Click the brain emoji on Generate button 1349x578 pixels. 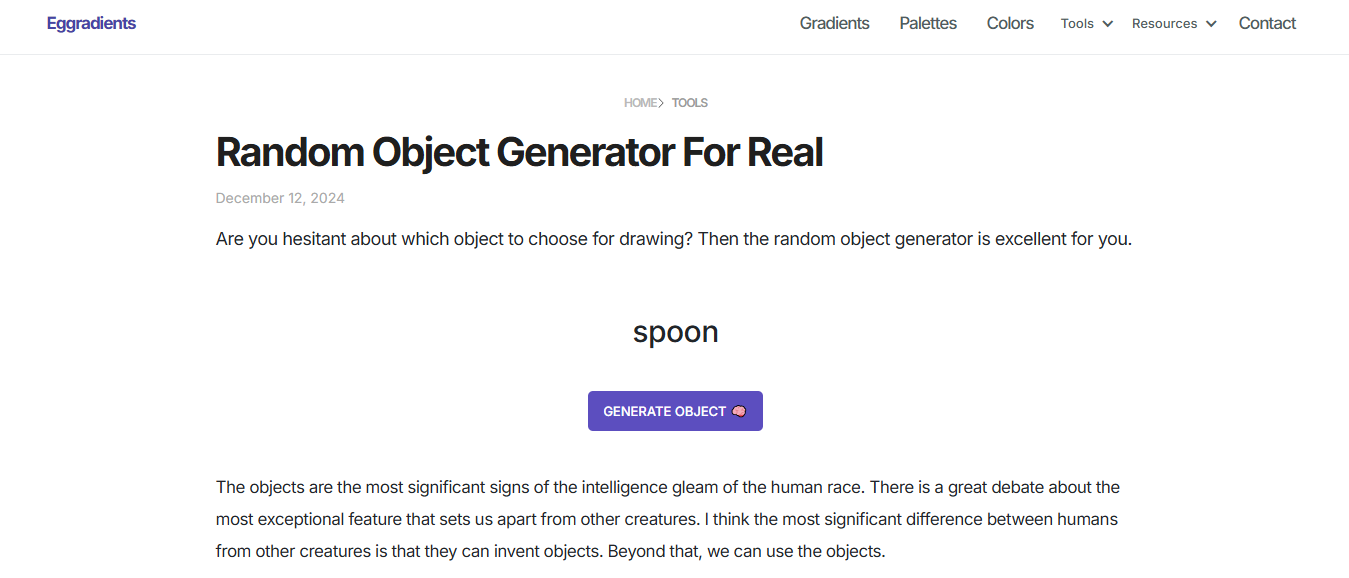click(739, 411)
